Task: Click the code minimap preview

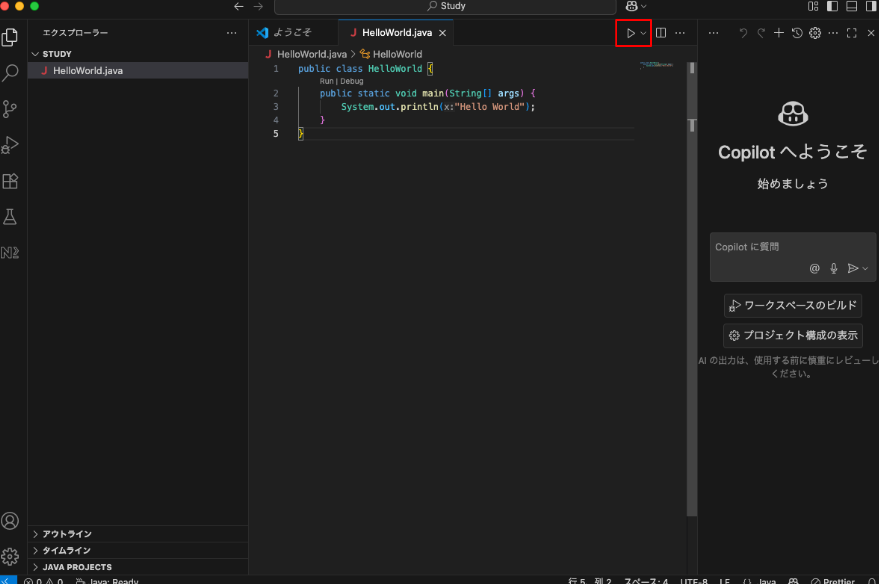Action: (x=656, y=65)
